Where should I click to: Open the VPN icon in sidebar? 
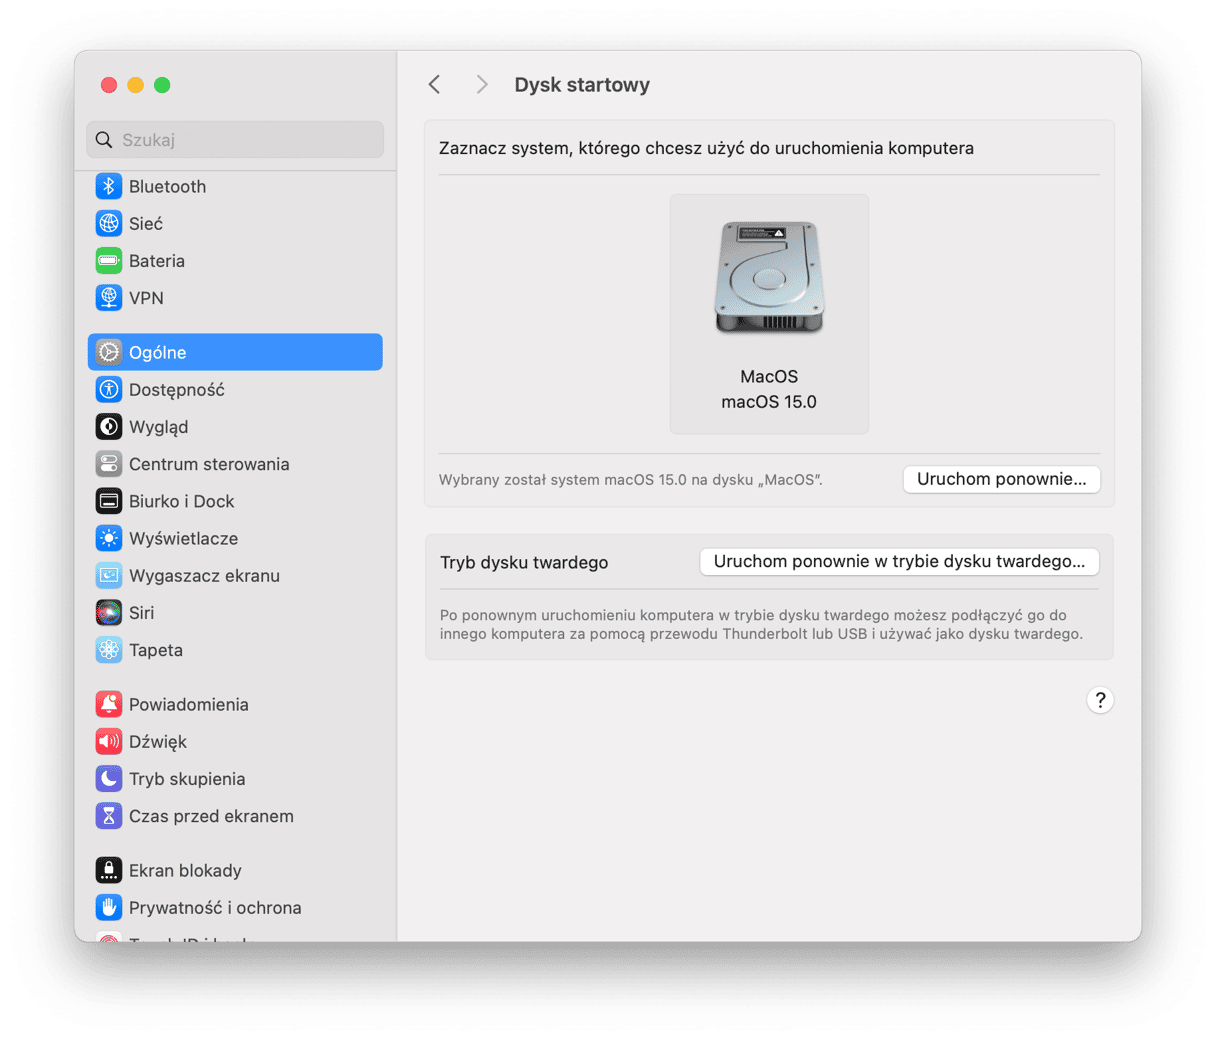pos(109,298)
